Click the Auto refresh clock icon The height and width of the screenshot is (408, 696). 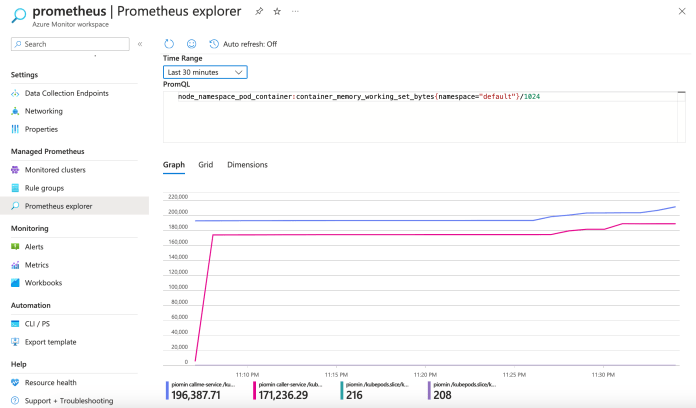coord(214,44)
